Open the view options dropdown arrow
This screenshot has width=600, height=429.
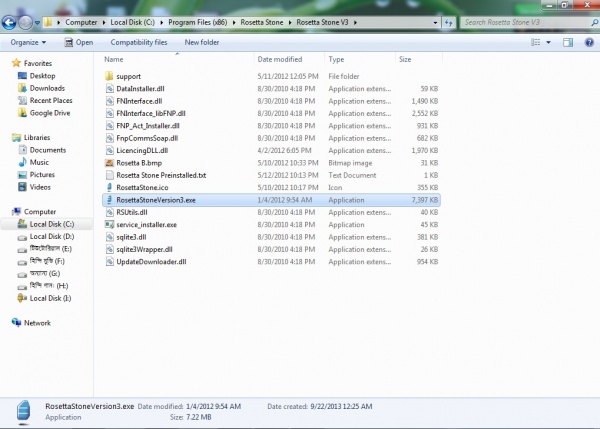[548, 42]
